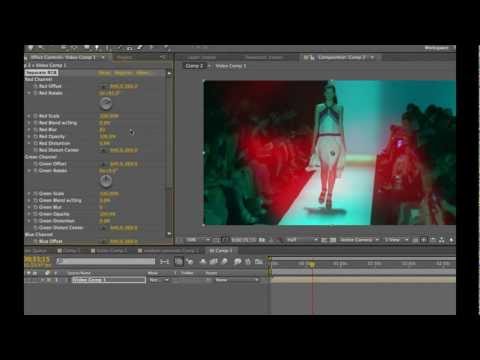Toggle the Green Blur stopwatch

35,207
